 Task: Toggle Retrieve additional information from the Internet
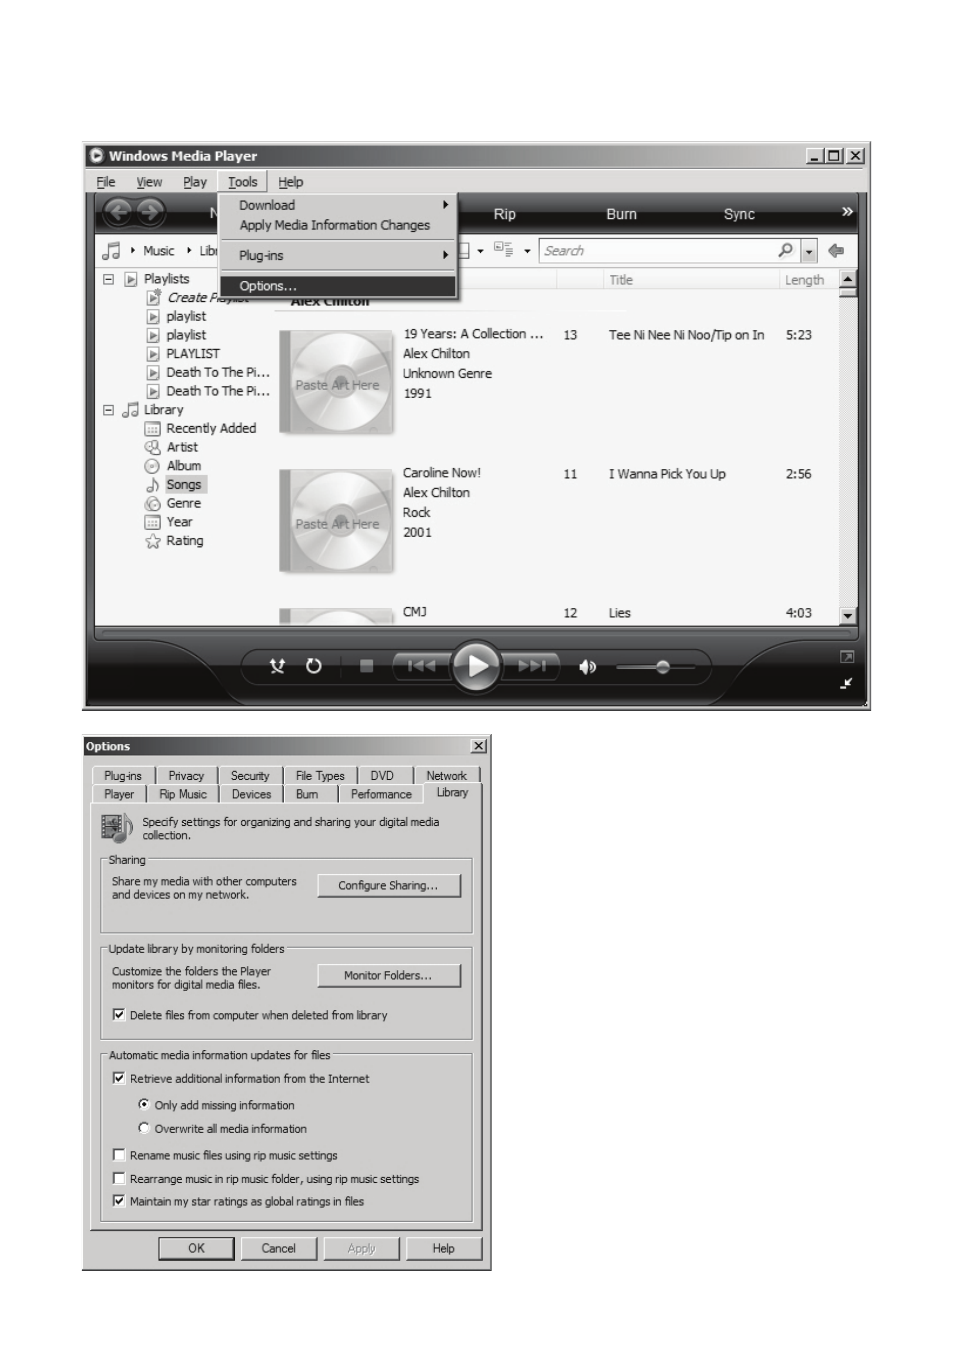click(x=119, y=1078)
